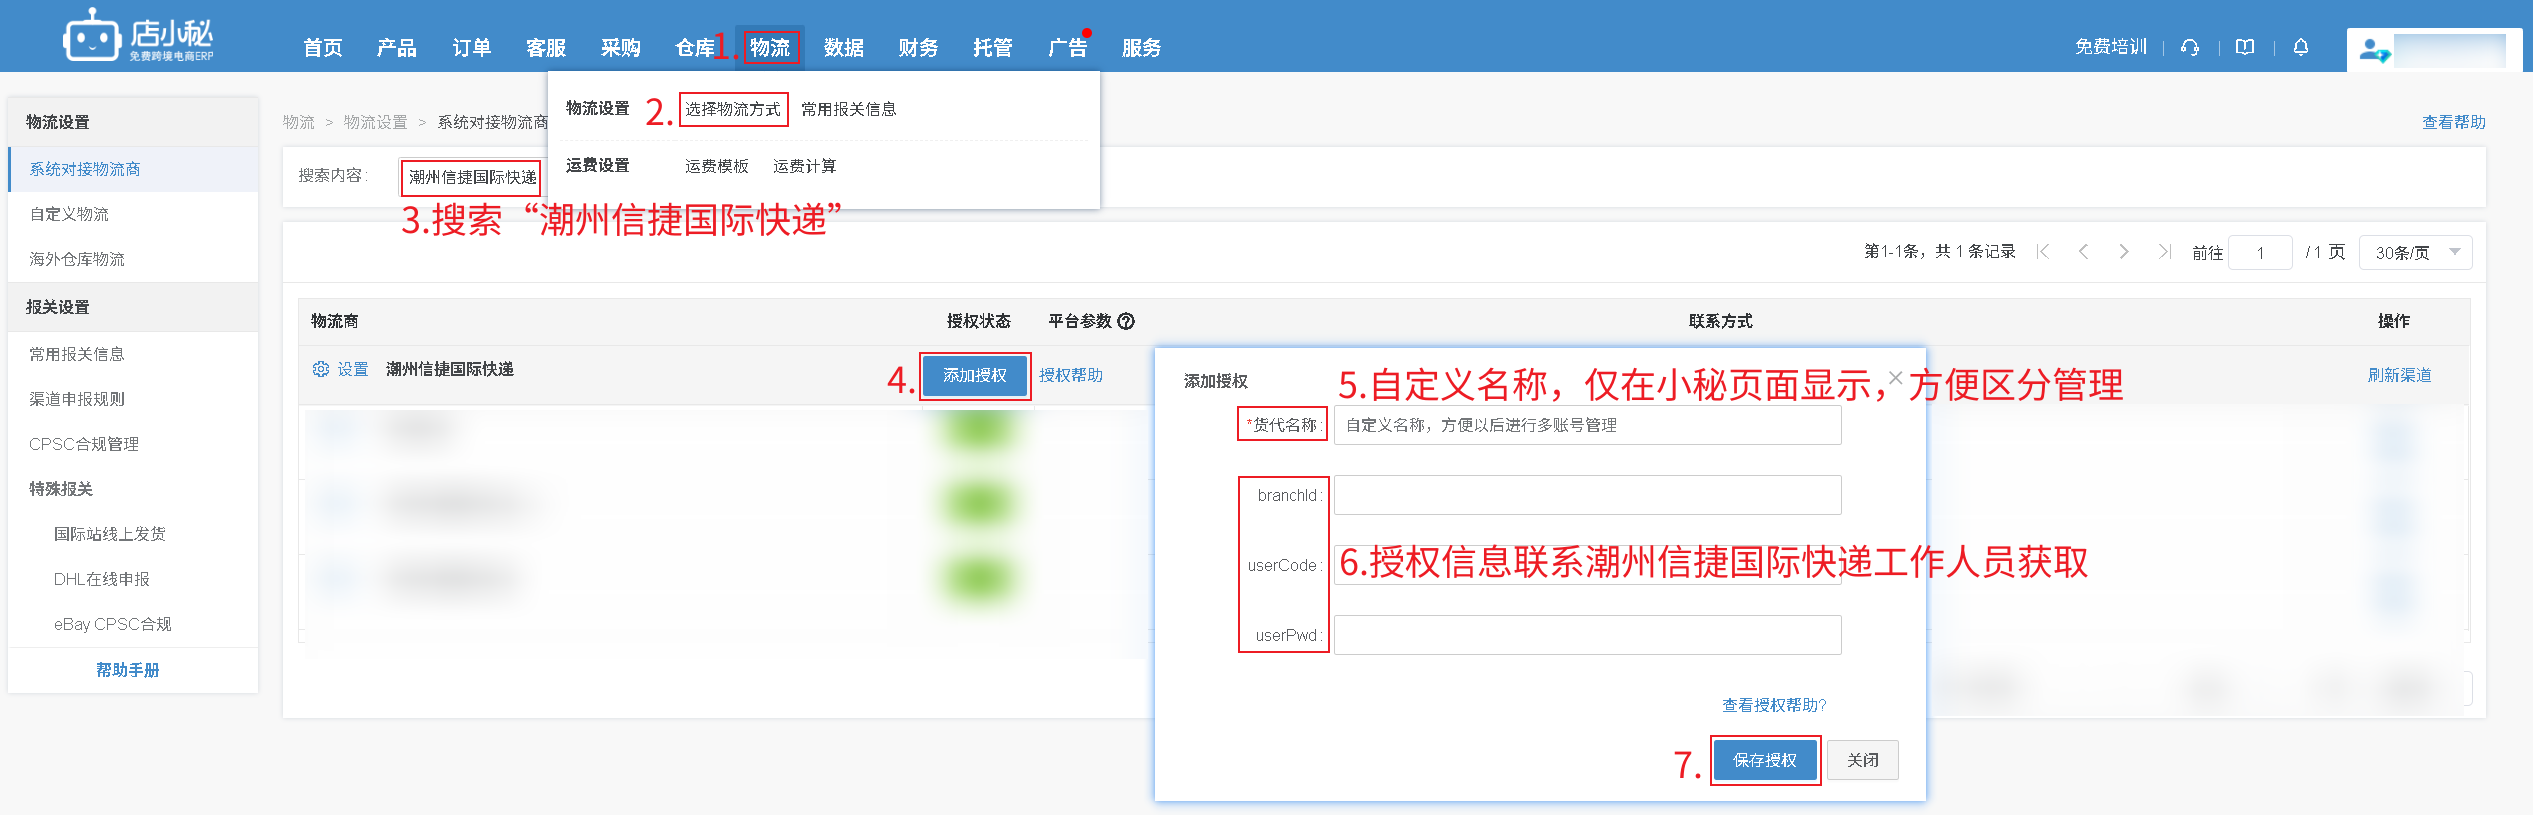Click the user account avatar icon
The width and height of the screenshot is (2533, 815).
click(2374, 49)
